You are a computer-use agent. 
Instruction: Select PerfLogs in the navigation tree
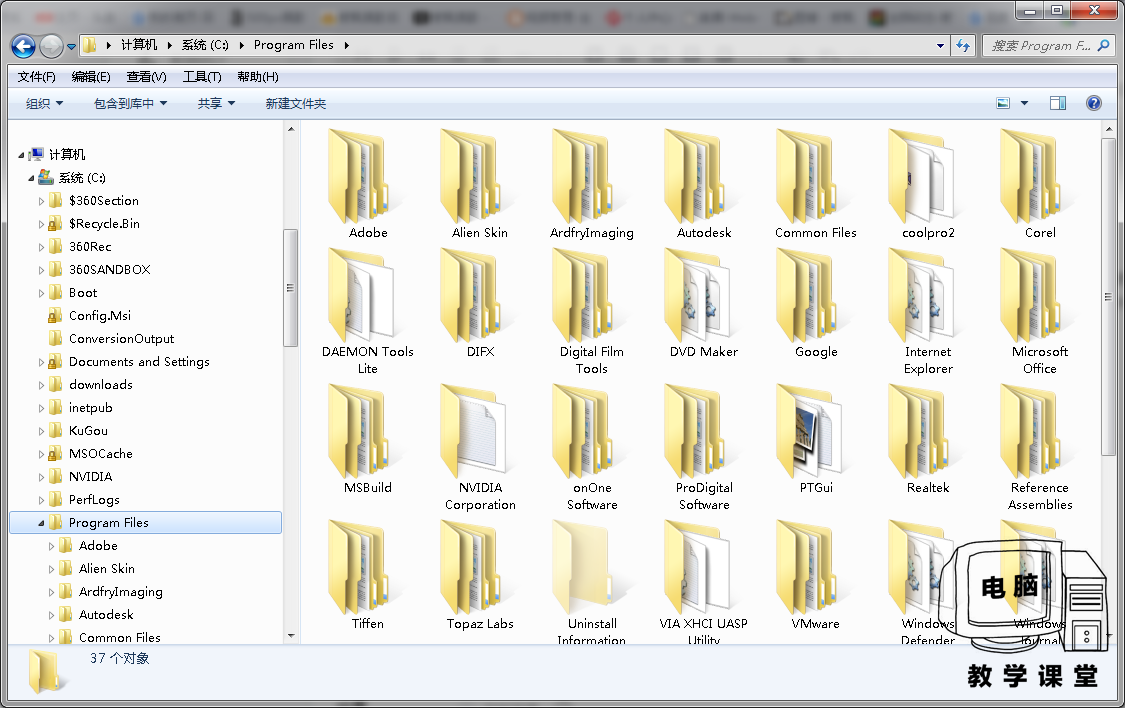94,499
